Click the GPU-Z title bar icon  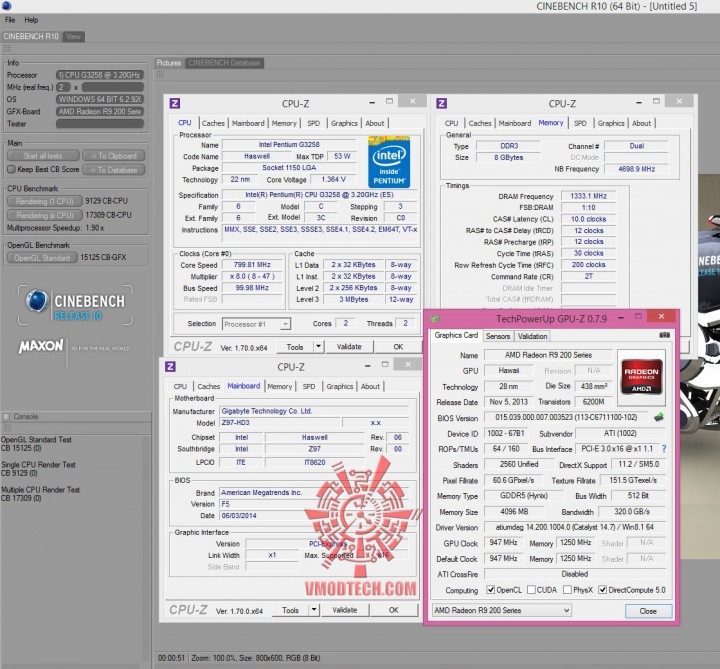(435, 318)
